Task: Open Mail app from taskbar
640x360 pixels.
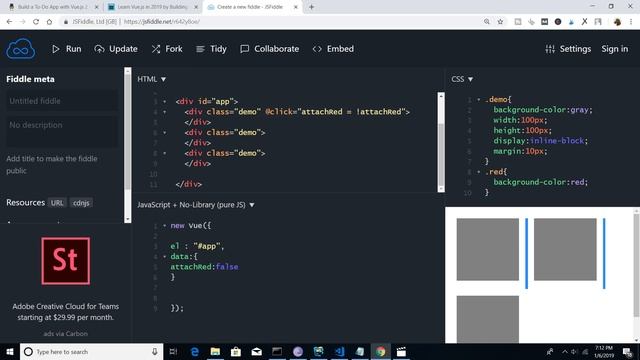Action: click(x=256, y=352)
